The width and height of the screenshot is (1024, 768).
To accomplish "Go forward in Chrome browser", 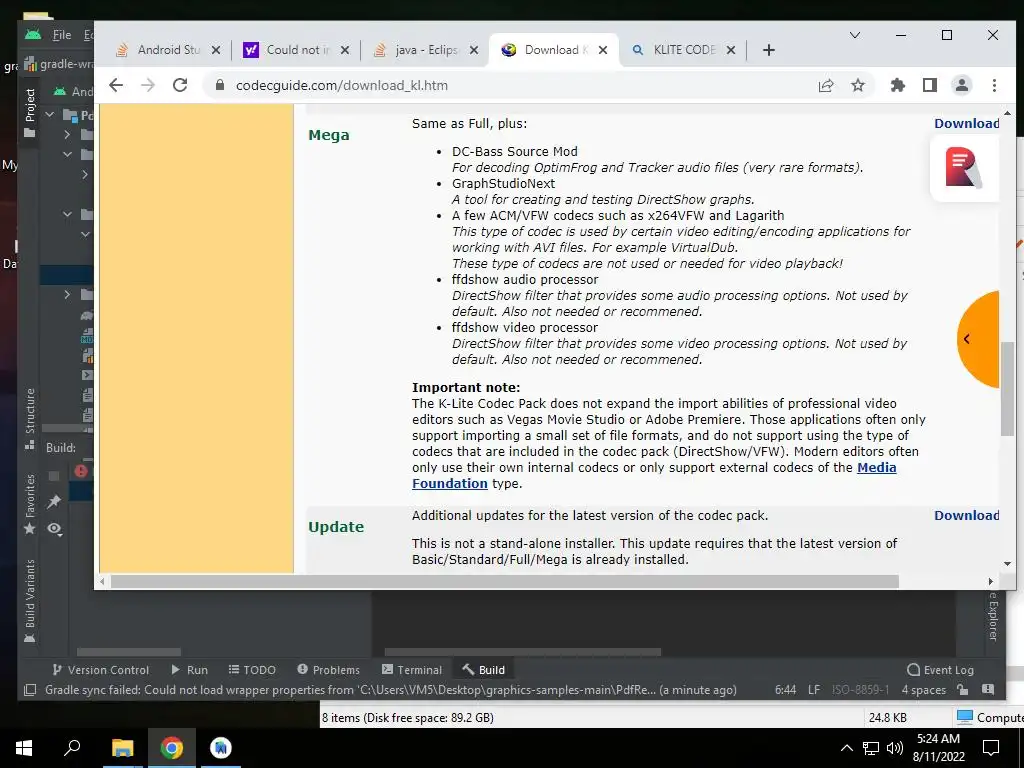I will point(148,85).
